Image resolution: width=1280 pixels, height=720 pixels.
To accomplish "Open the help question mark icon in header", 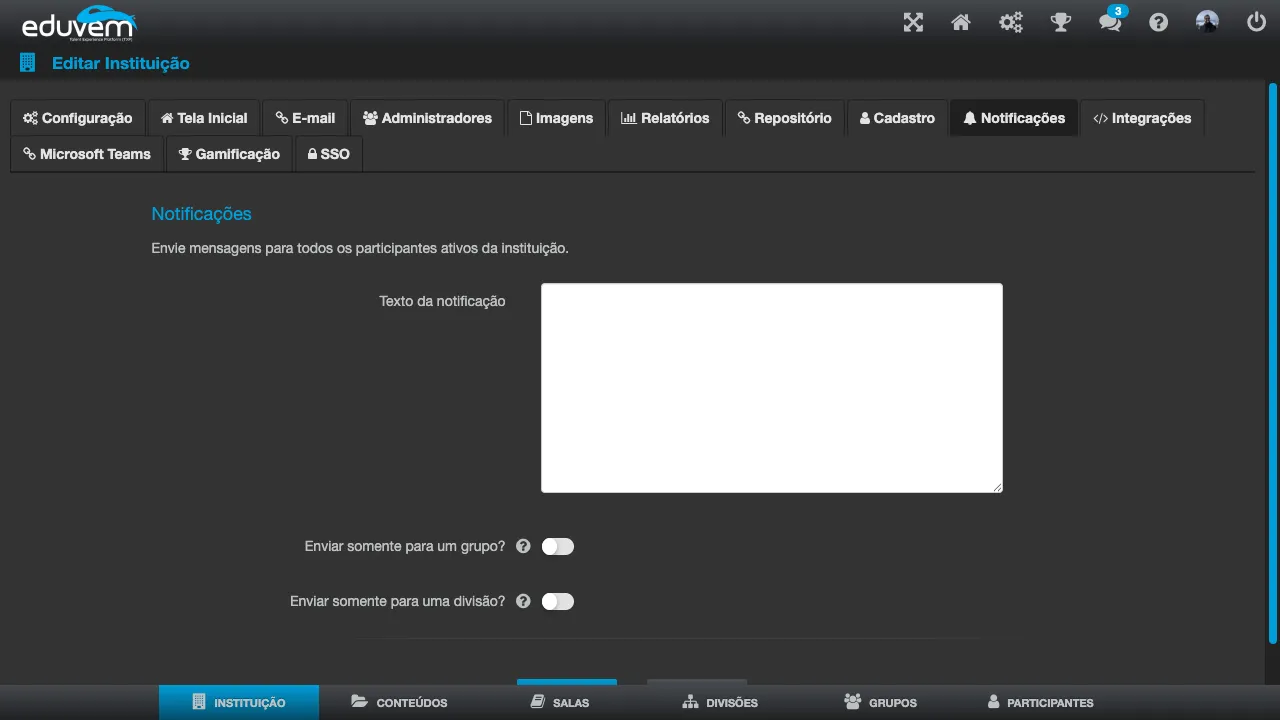I will [x=1158, y=22].
